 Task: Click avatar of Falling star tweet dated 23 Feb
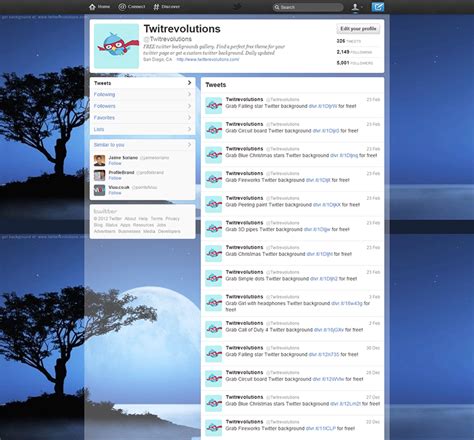click(x=213, y=105)
